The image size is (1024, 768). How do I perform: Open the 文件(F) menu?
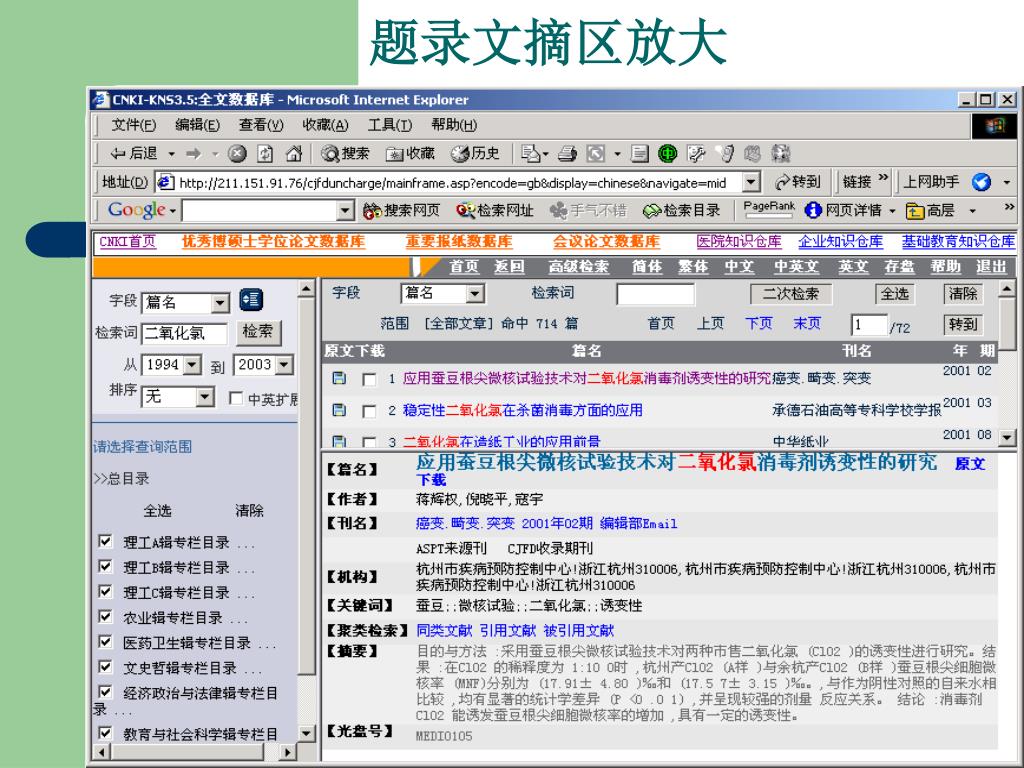click(133, 125)
